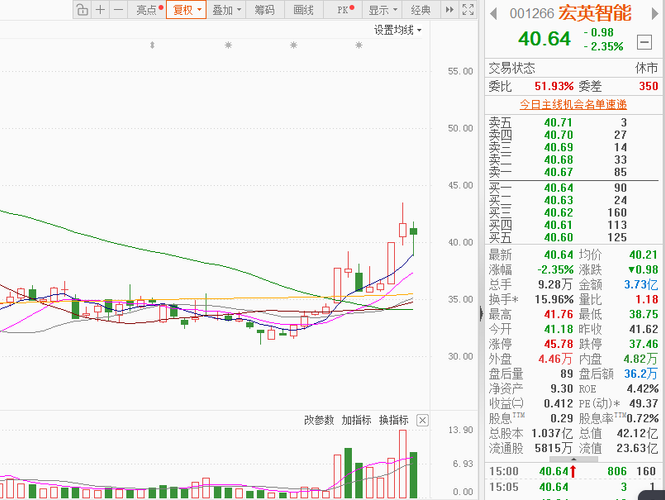Select the 画线 drawing tool

[x=304, y=9]
